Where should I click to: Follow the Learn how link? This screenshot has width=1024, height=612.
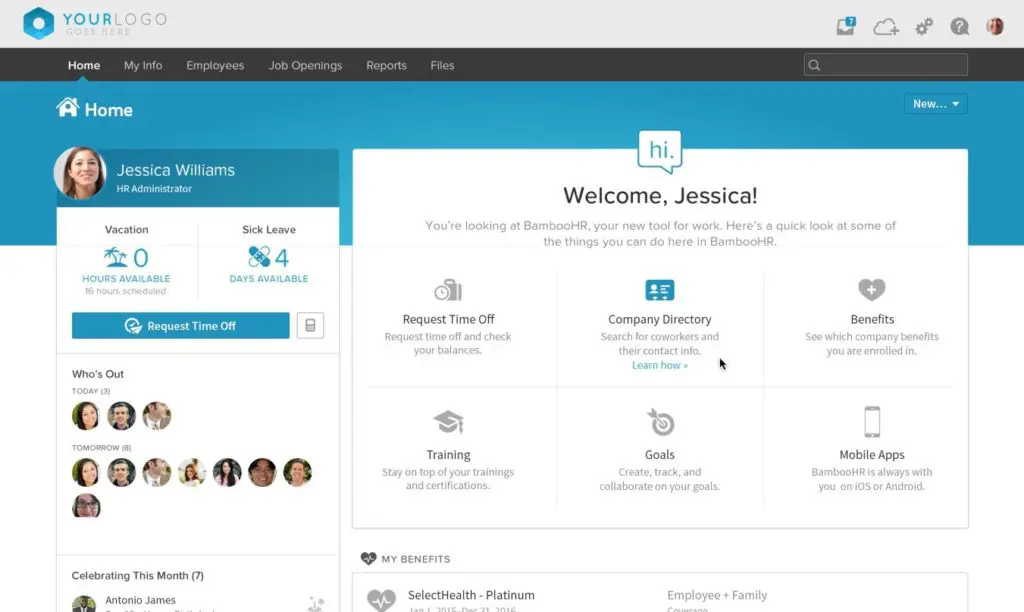(x=660, y=365)
